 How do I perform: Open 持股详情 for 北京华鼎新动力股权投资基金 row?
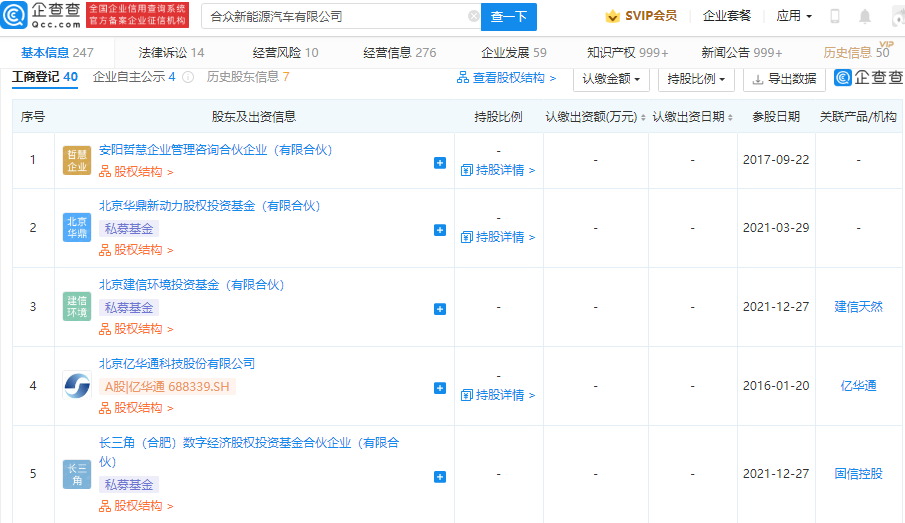[x=498, y=237]
